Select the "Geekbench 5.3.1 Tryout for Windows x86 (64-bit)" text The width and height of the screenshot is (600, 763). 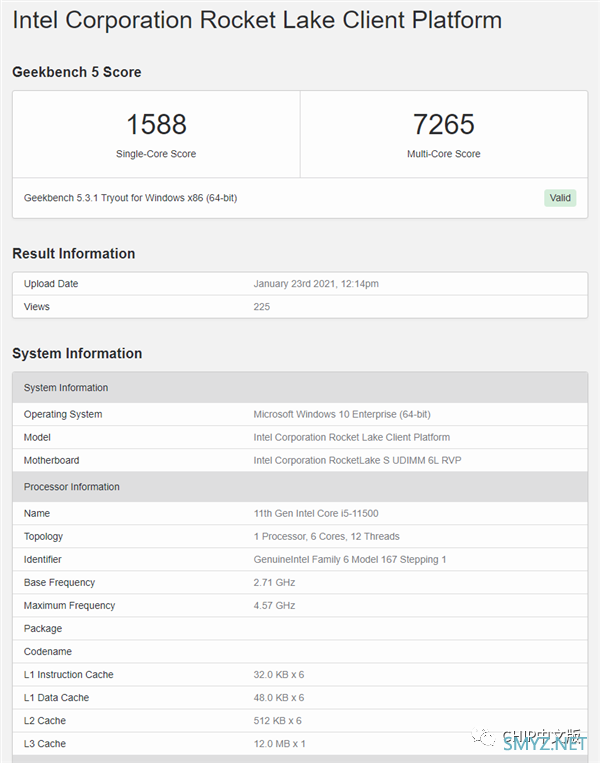click(x=130, y=198)
